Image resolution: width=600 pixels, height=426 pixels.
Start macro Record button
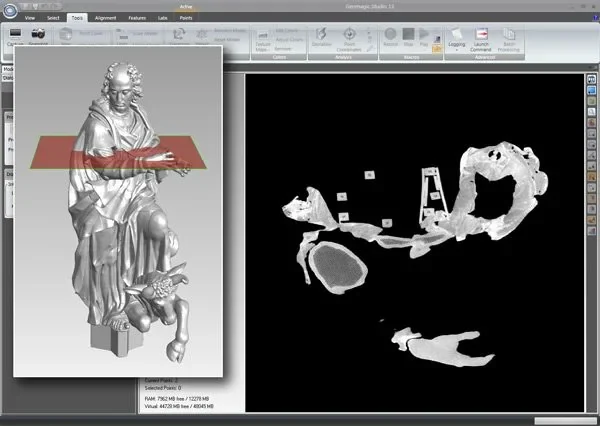[x=390, y=37]
